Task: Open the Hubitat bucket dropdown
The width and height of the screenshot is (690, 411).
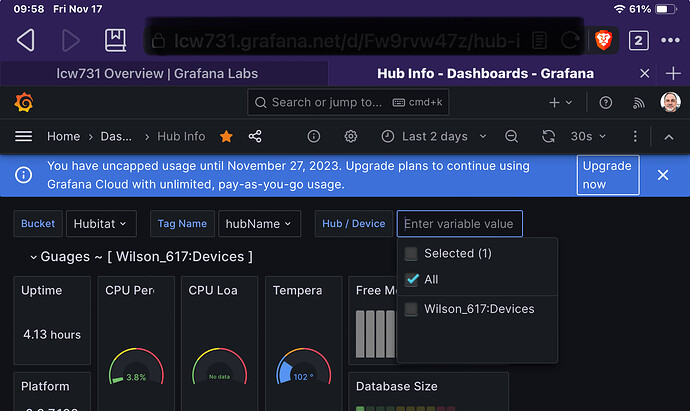Action: point(101,224)
